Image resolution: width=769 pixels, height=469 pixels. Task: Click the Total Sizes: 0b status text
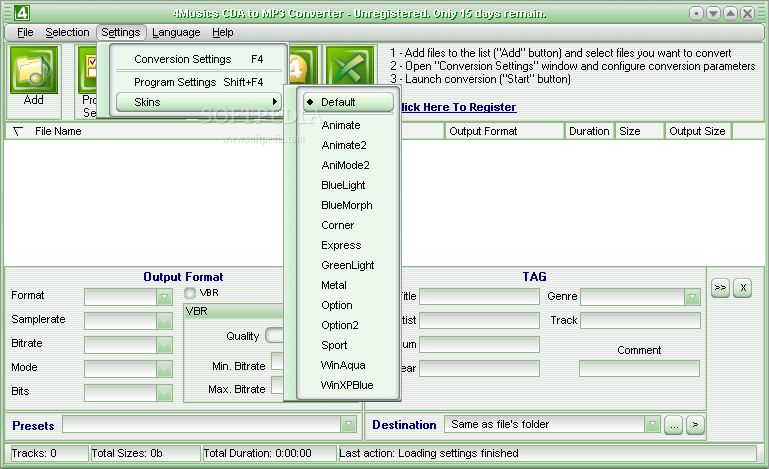coord(127,453)
